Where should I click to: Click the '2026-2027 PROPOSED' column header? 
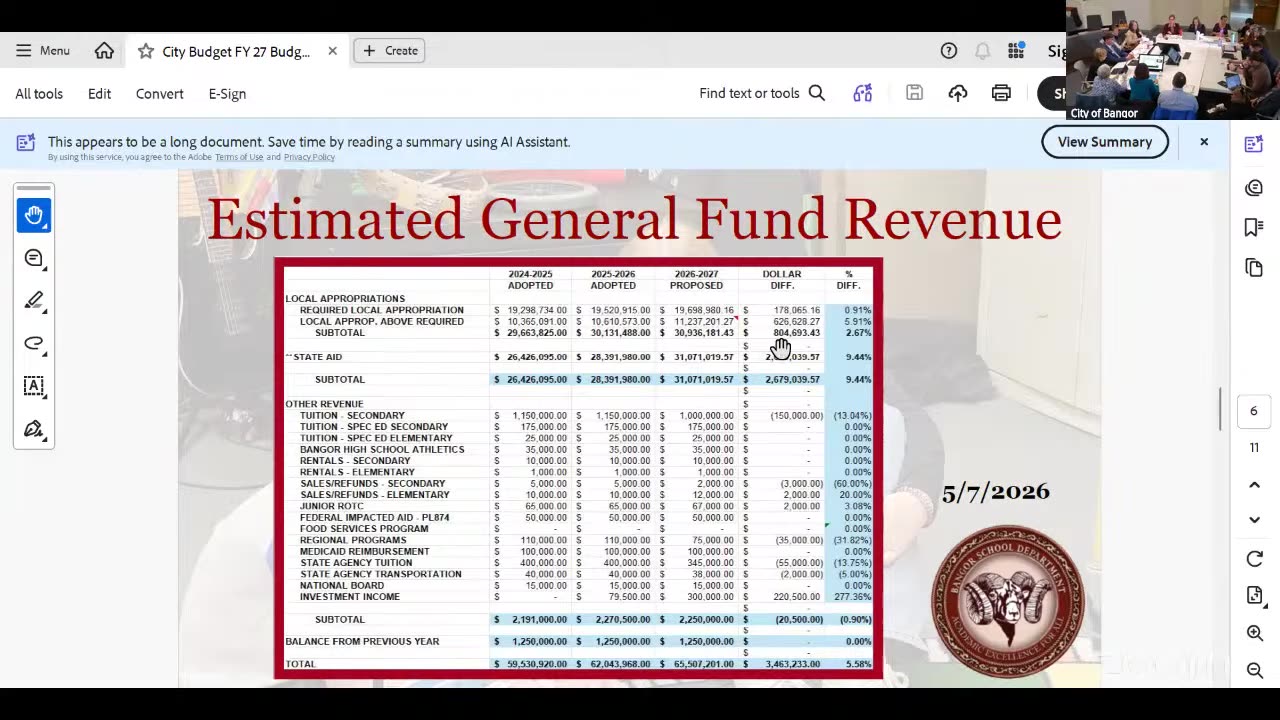pos(696,280)
